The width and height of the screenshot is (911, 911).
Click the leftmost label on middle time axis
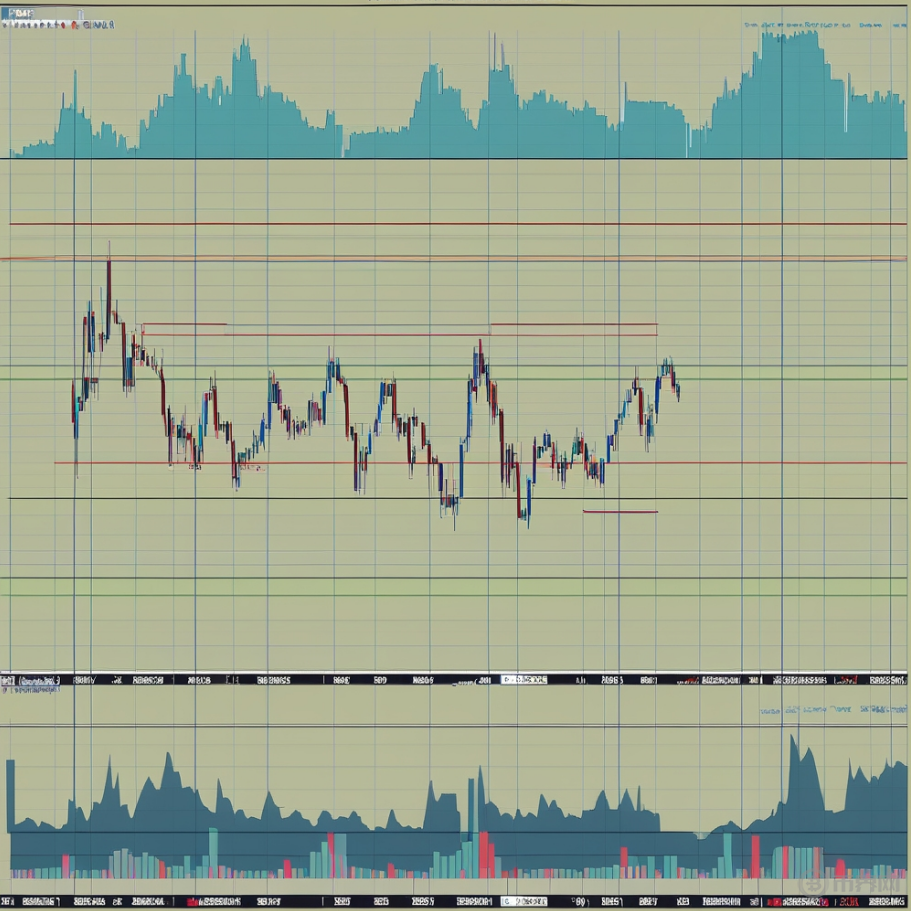pos(30,680)
